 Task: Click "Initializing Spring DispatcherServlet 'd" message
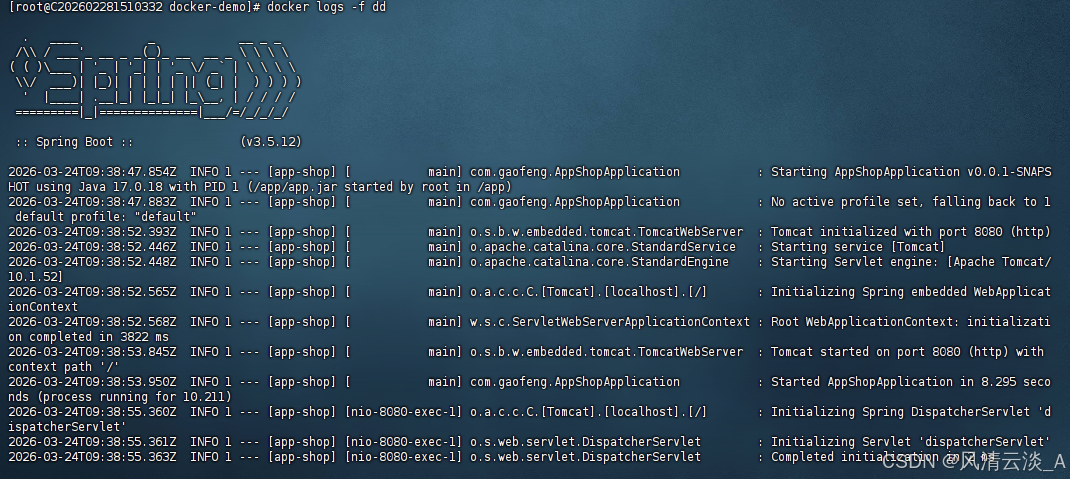(911, 412)
